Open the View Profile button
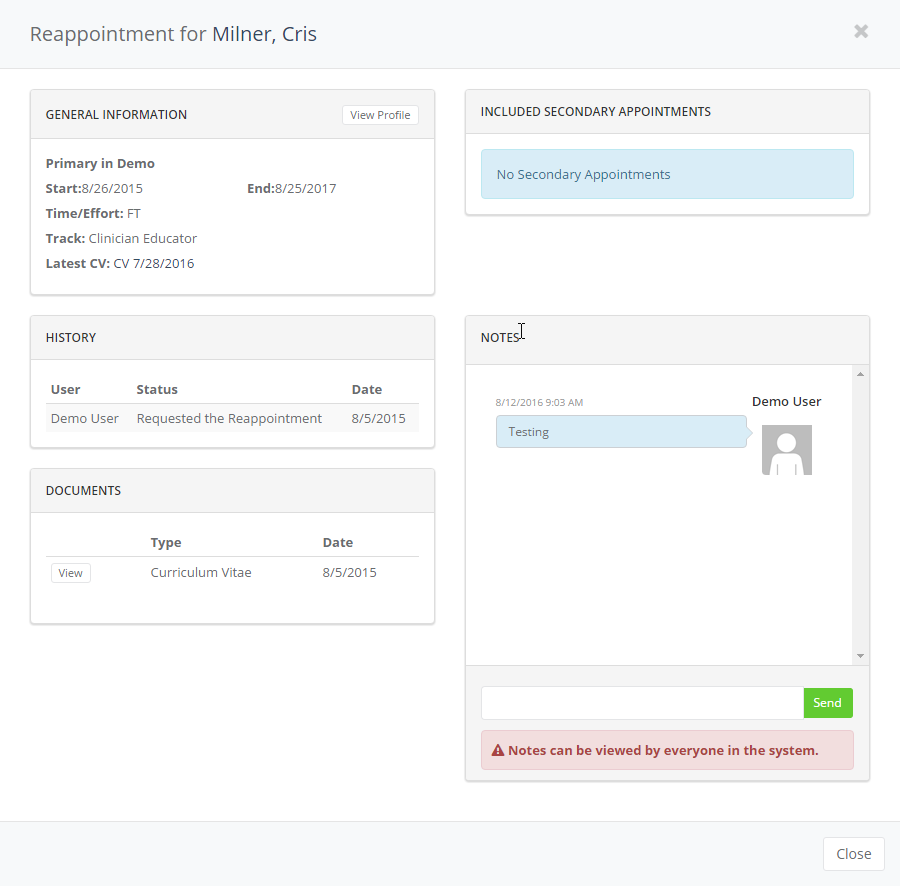 click(380, 115)
